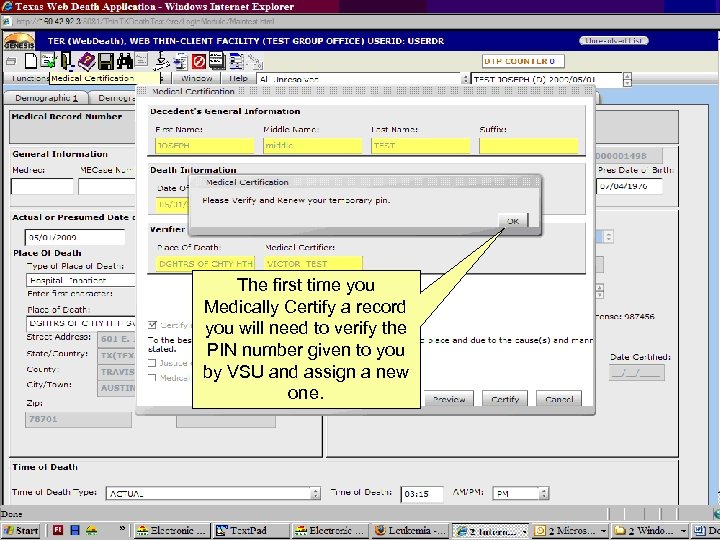This screenshot has height=540, width=720.
Task: Click the Medrec input field
Action: coord(42,186)
